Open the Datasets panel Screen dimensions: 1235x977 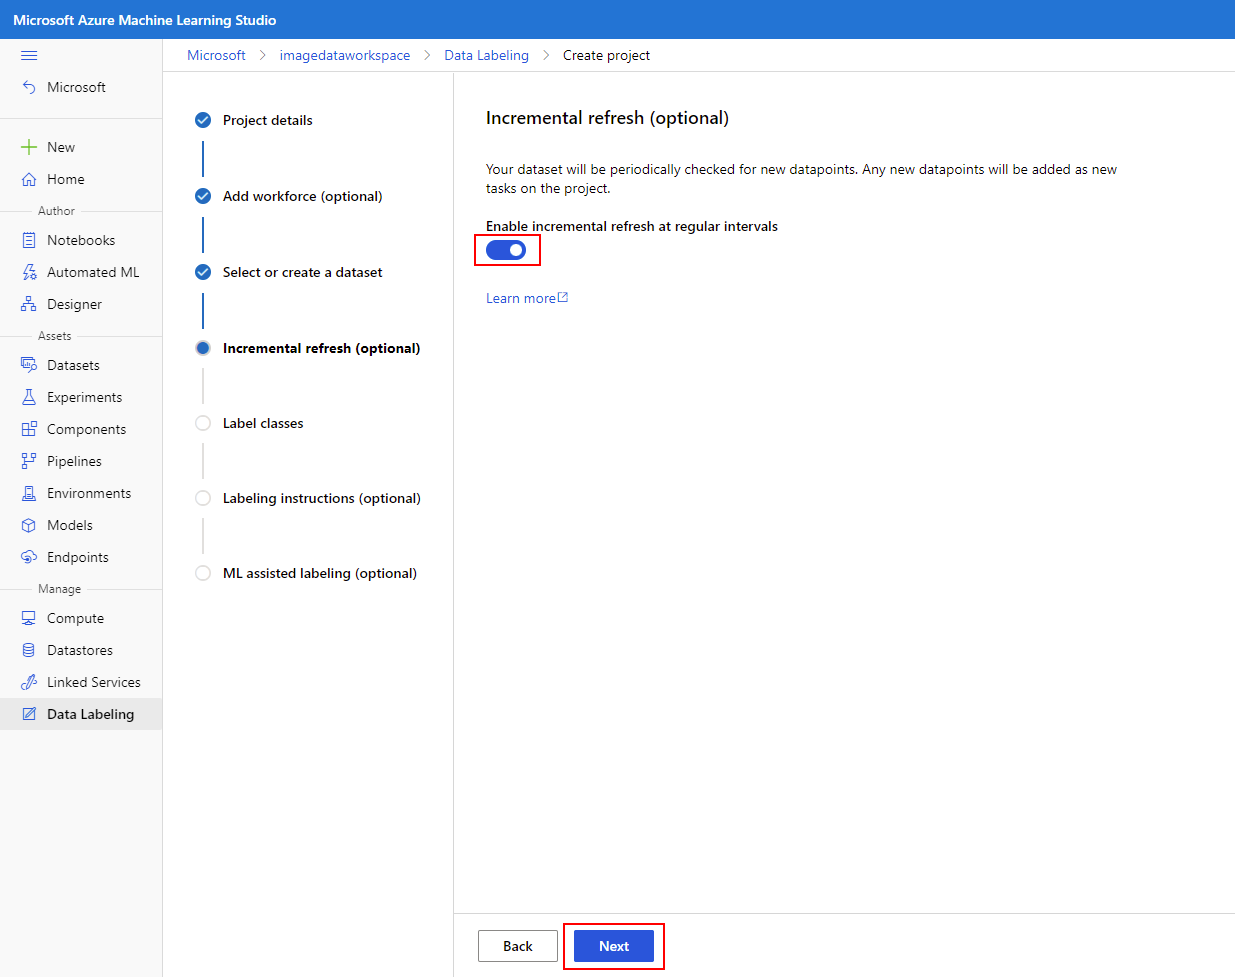(x=74, y=364)
